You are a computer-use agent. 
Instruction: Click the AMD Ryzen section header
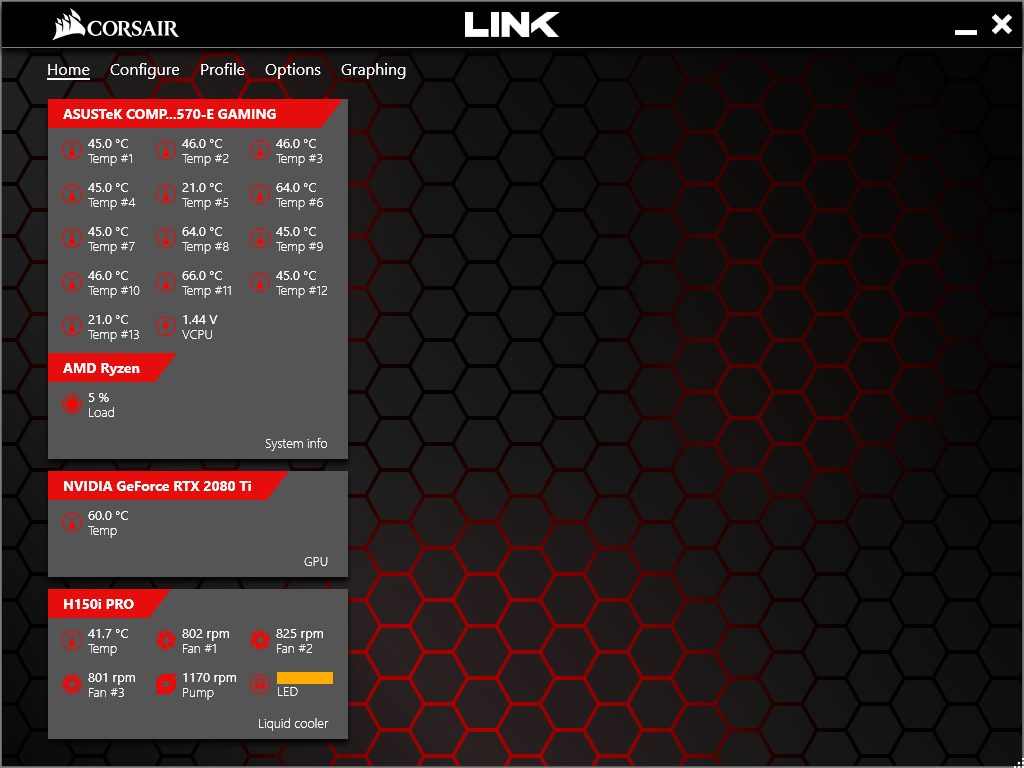(111, 368)
